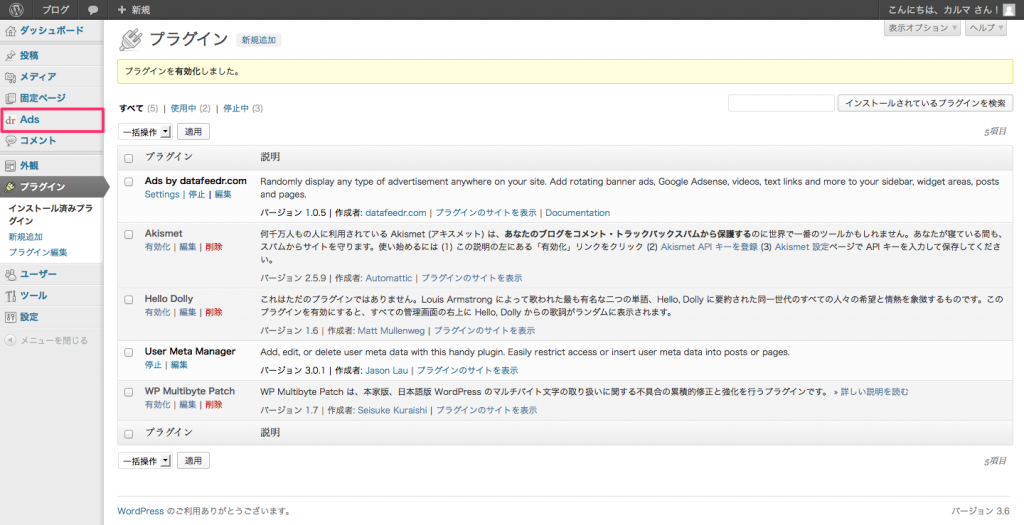The width and height of the screenshot is (1024, 525).
Task: Click the ダッシュボード house icon
Action: pyautogui.click(x=10, y=31)
